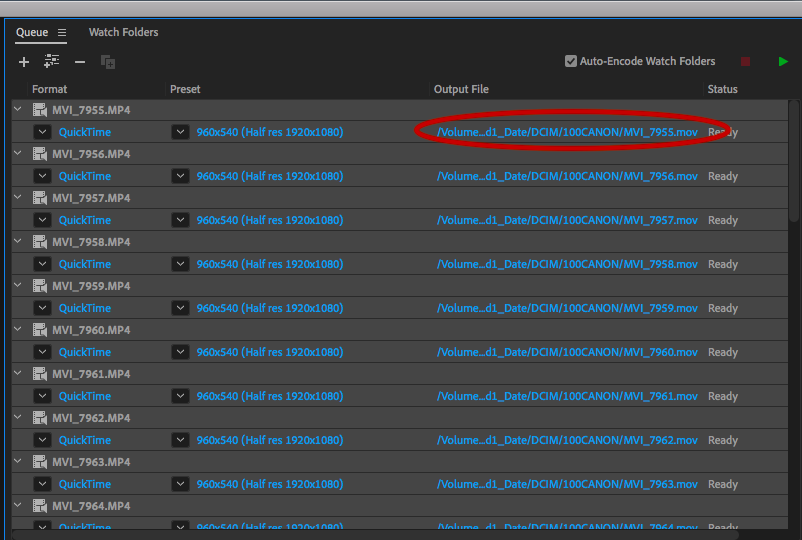Open preset dropdown for MVI_7957 output

(x=180, y=220)
